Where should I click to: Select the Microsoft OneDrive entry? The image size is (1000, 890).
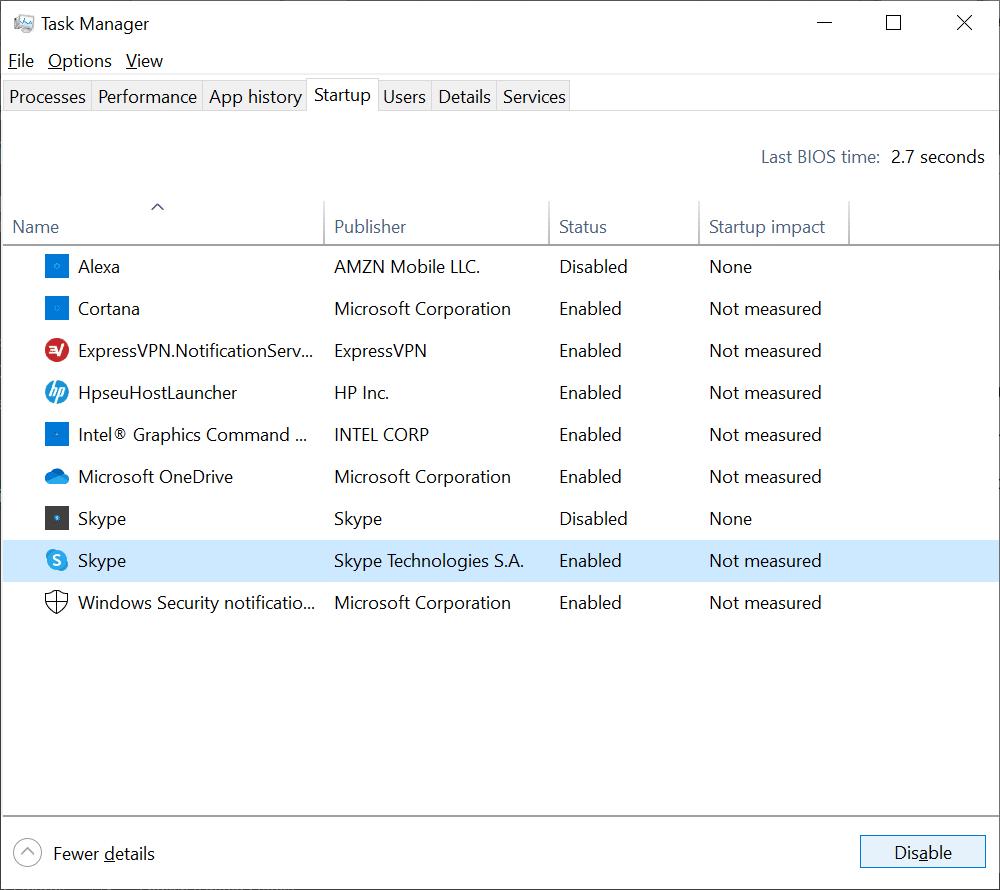point(156,477)
